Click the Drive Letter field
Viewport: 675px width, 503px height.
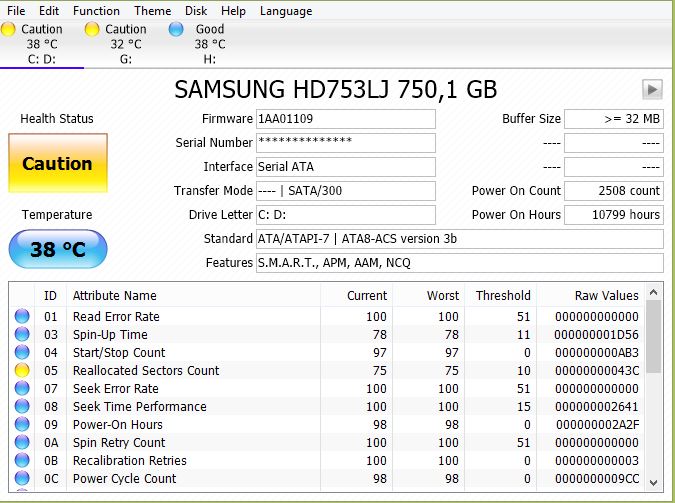(346, 215)
